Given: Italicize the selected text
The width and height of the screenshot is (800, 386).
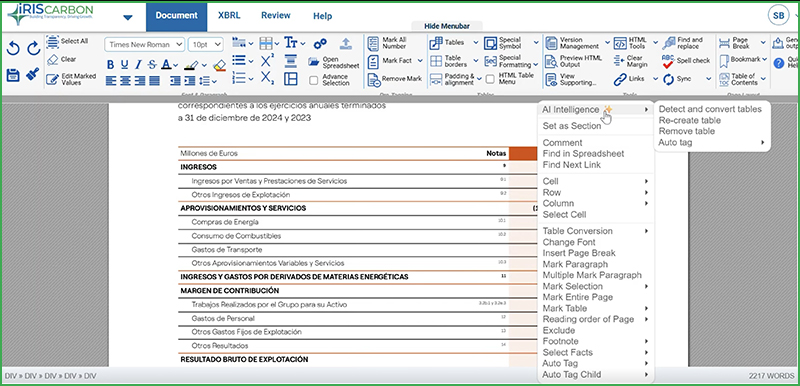Looking at the screenshot, I should [x=138, y=65].
